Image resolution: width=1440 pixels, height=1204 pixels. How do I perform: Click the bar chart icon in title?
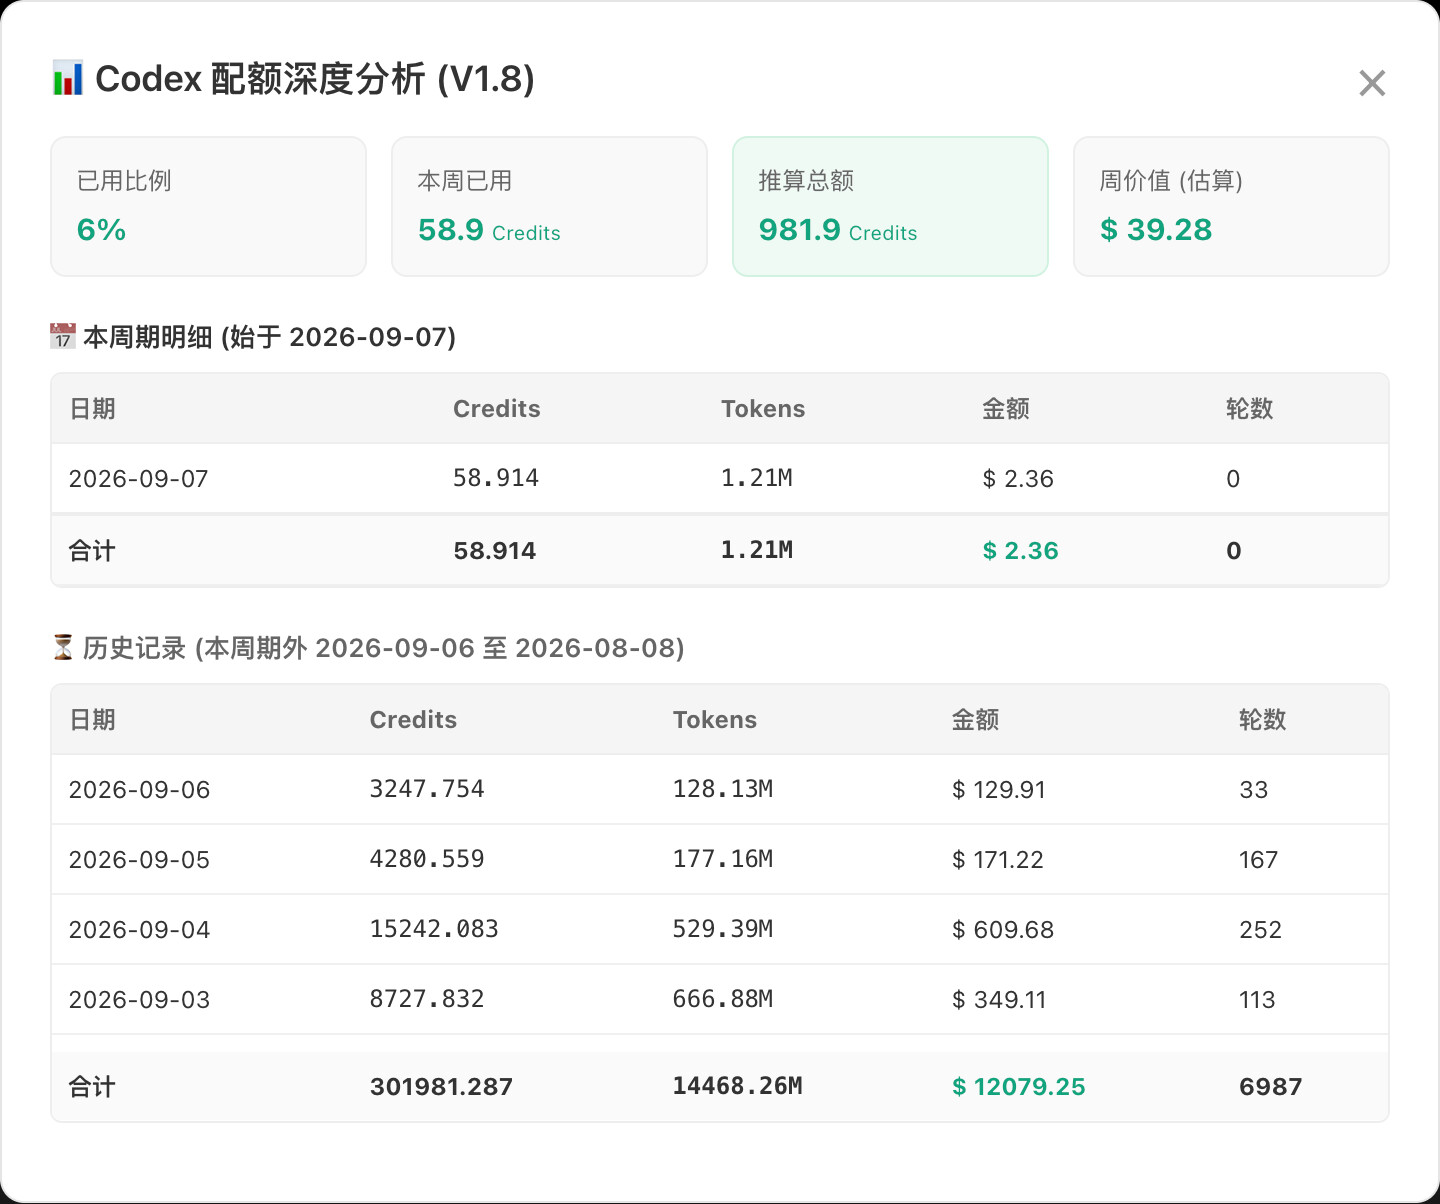click(x=67, y=78)
